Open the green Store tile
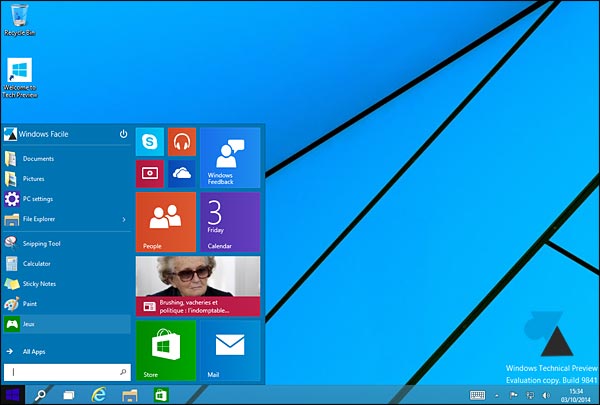The width and height of the screenshot is (600, 405). pyautogui.click(x=166, y=350)
